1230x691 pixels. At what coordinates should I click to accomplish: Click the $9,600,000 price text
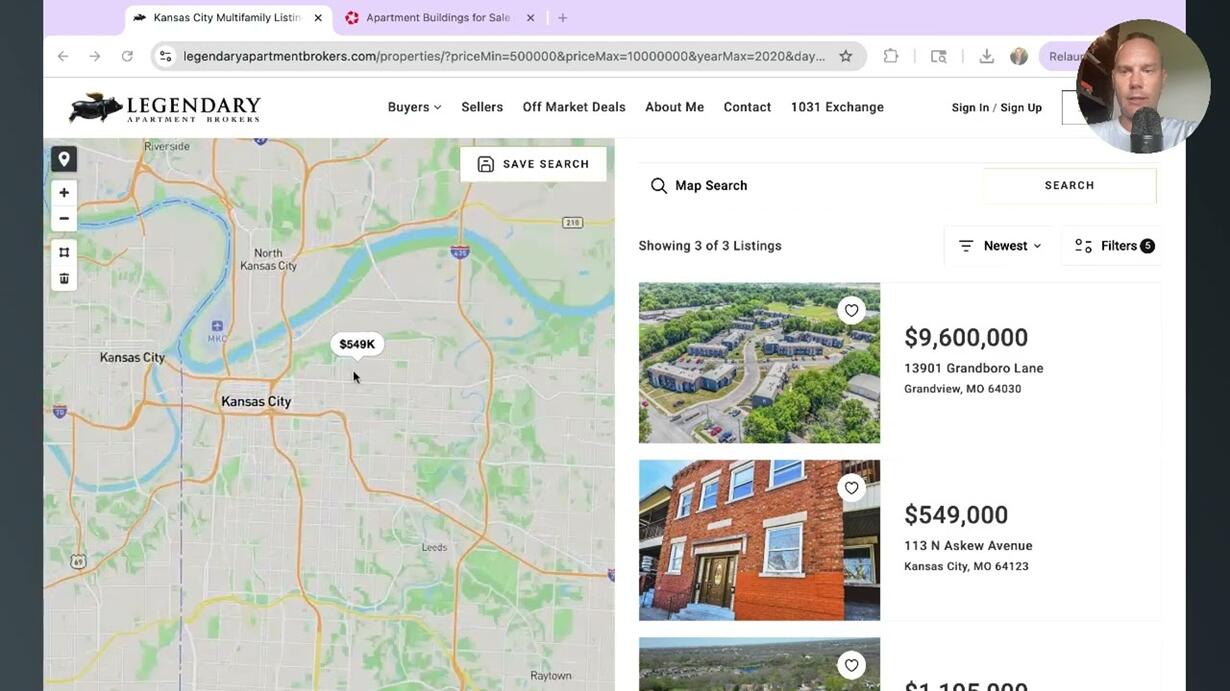pyautogui.click(x=966, y=338)
